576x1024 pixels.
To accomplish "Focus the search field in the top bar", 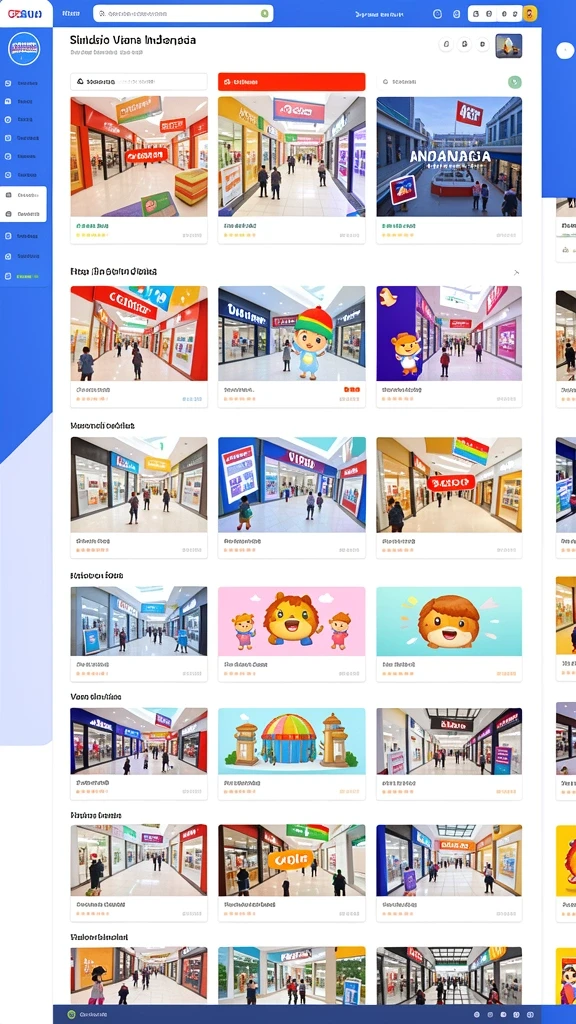I will 183,13.
